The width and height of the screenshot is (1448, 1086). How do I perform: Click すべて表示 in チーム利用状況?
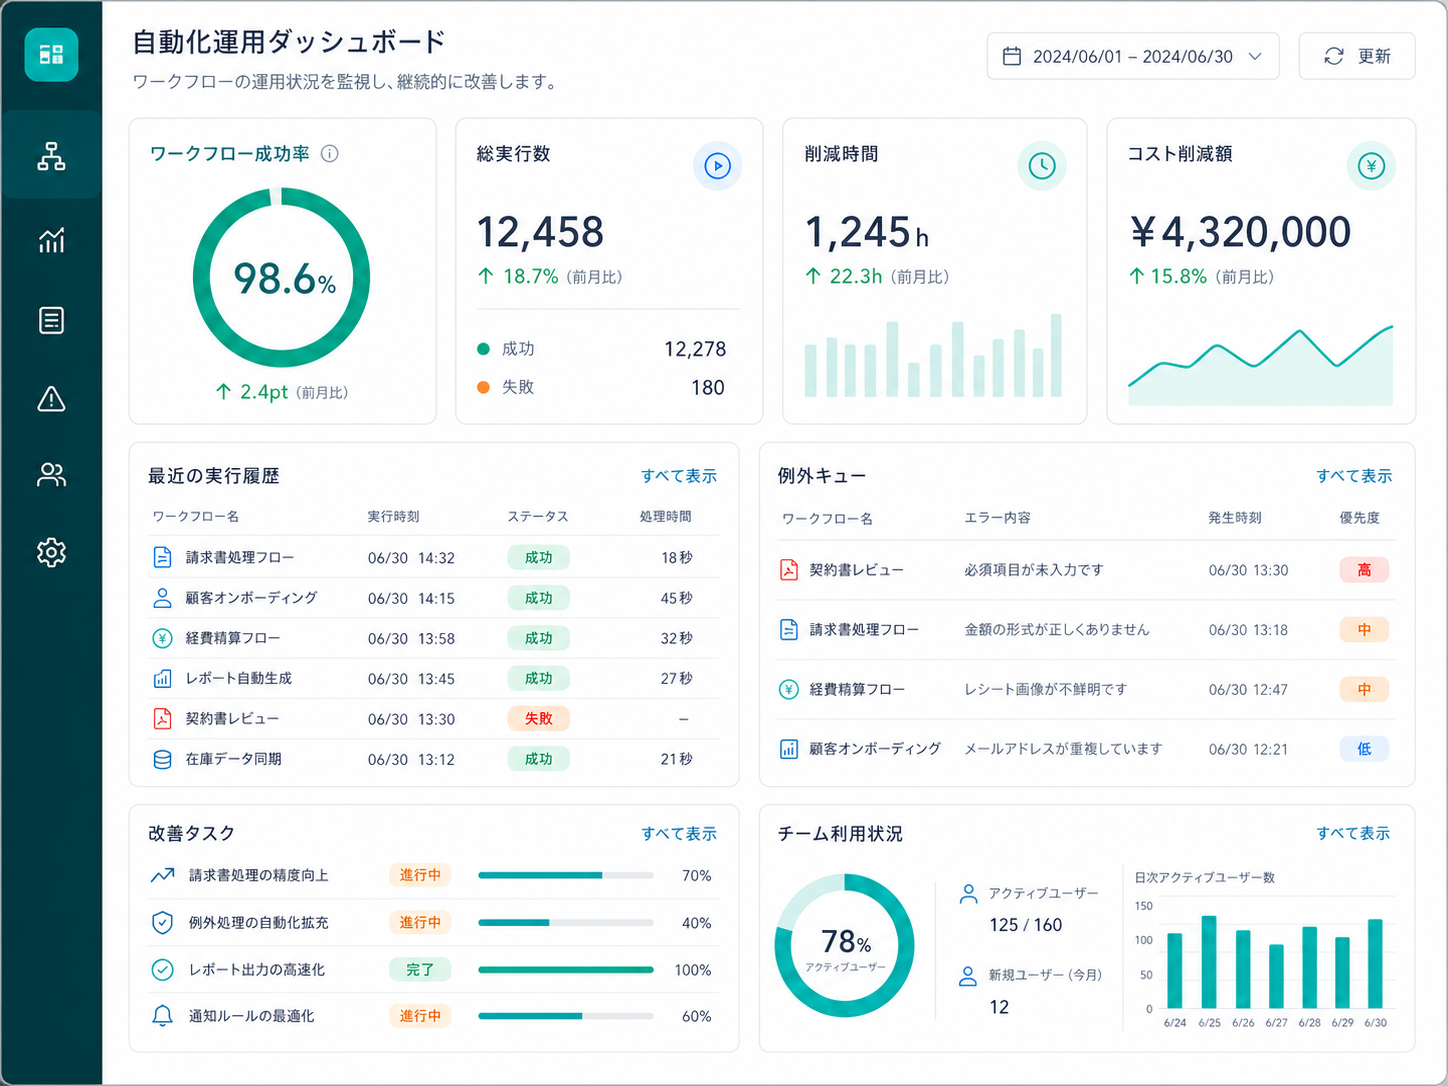point(1353,833)
